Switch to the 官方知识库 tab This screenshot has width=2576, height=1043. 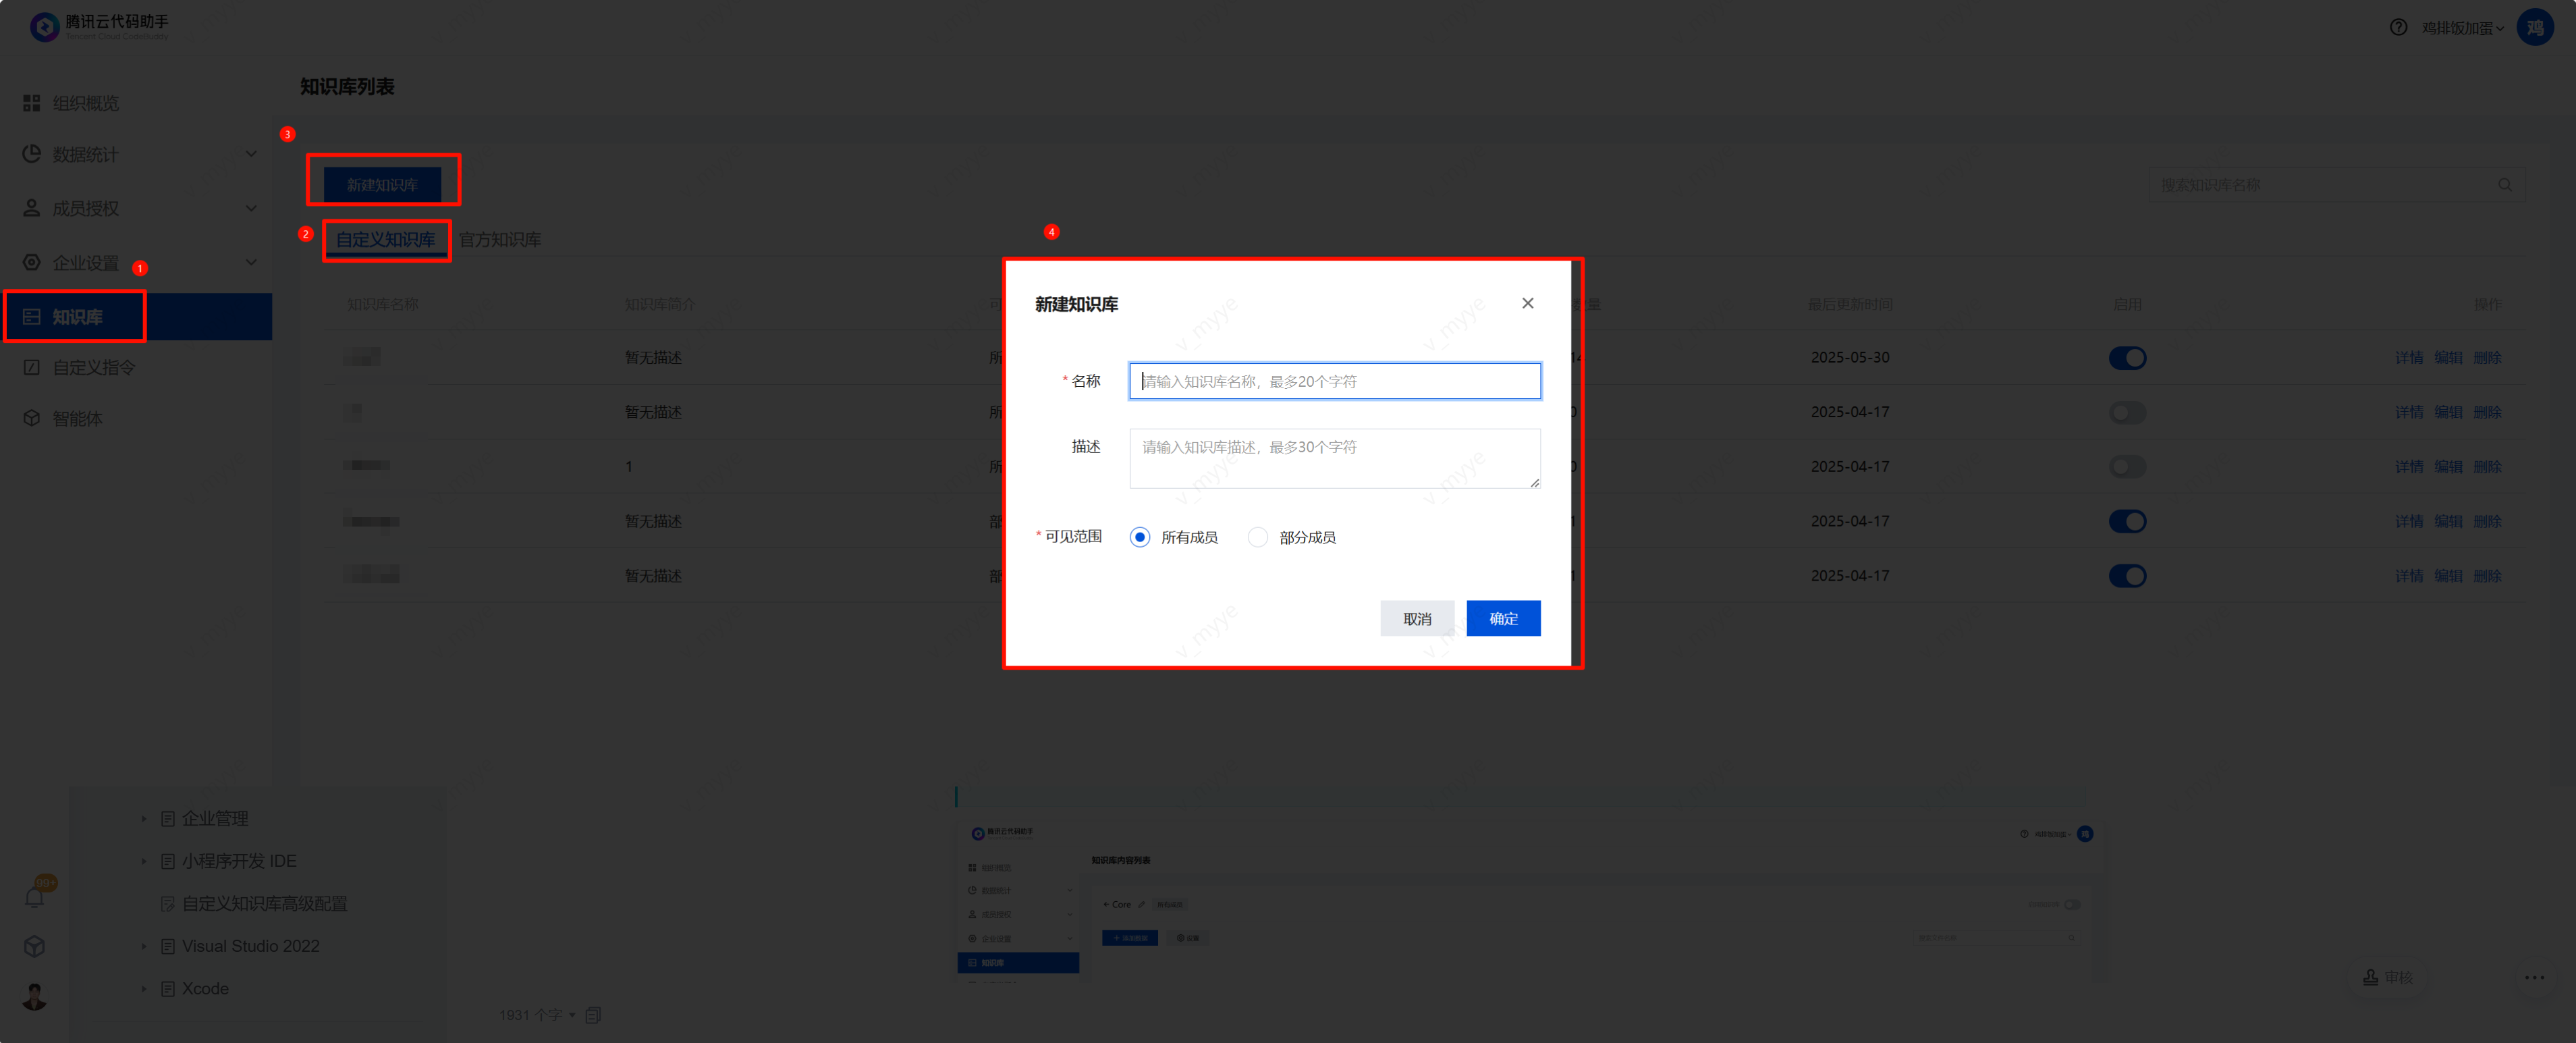pyautogui.click(x=499, y=240)
